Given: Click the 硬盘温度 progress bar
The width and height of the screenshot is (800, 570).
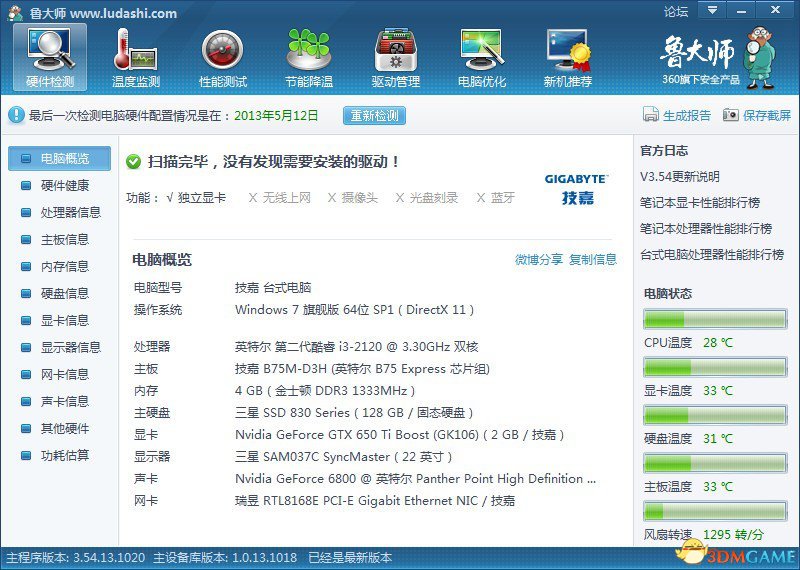Looking at the screenshot, I should click(715, 415).
